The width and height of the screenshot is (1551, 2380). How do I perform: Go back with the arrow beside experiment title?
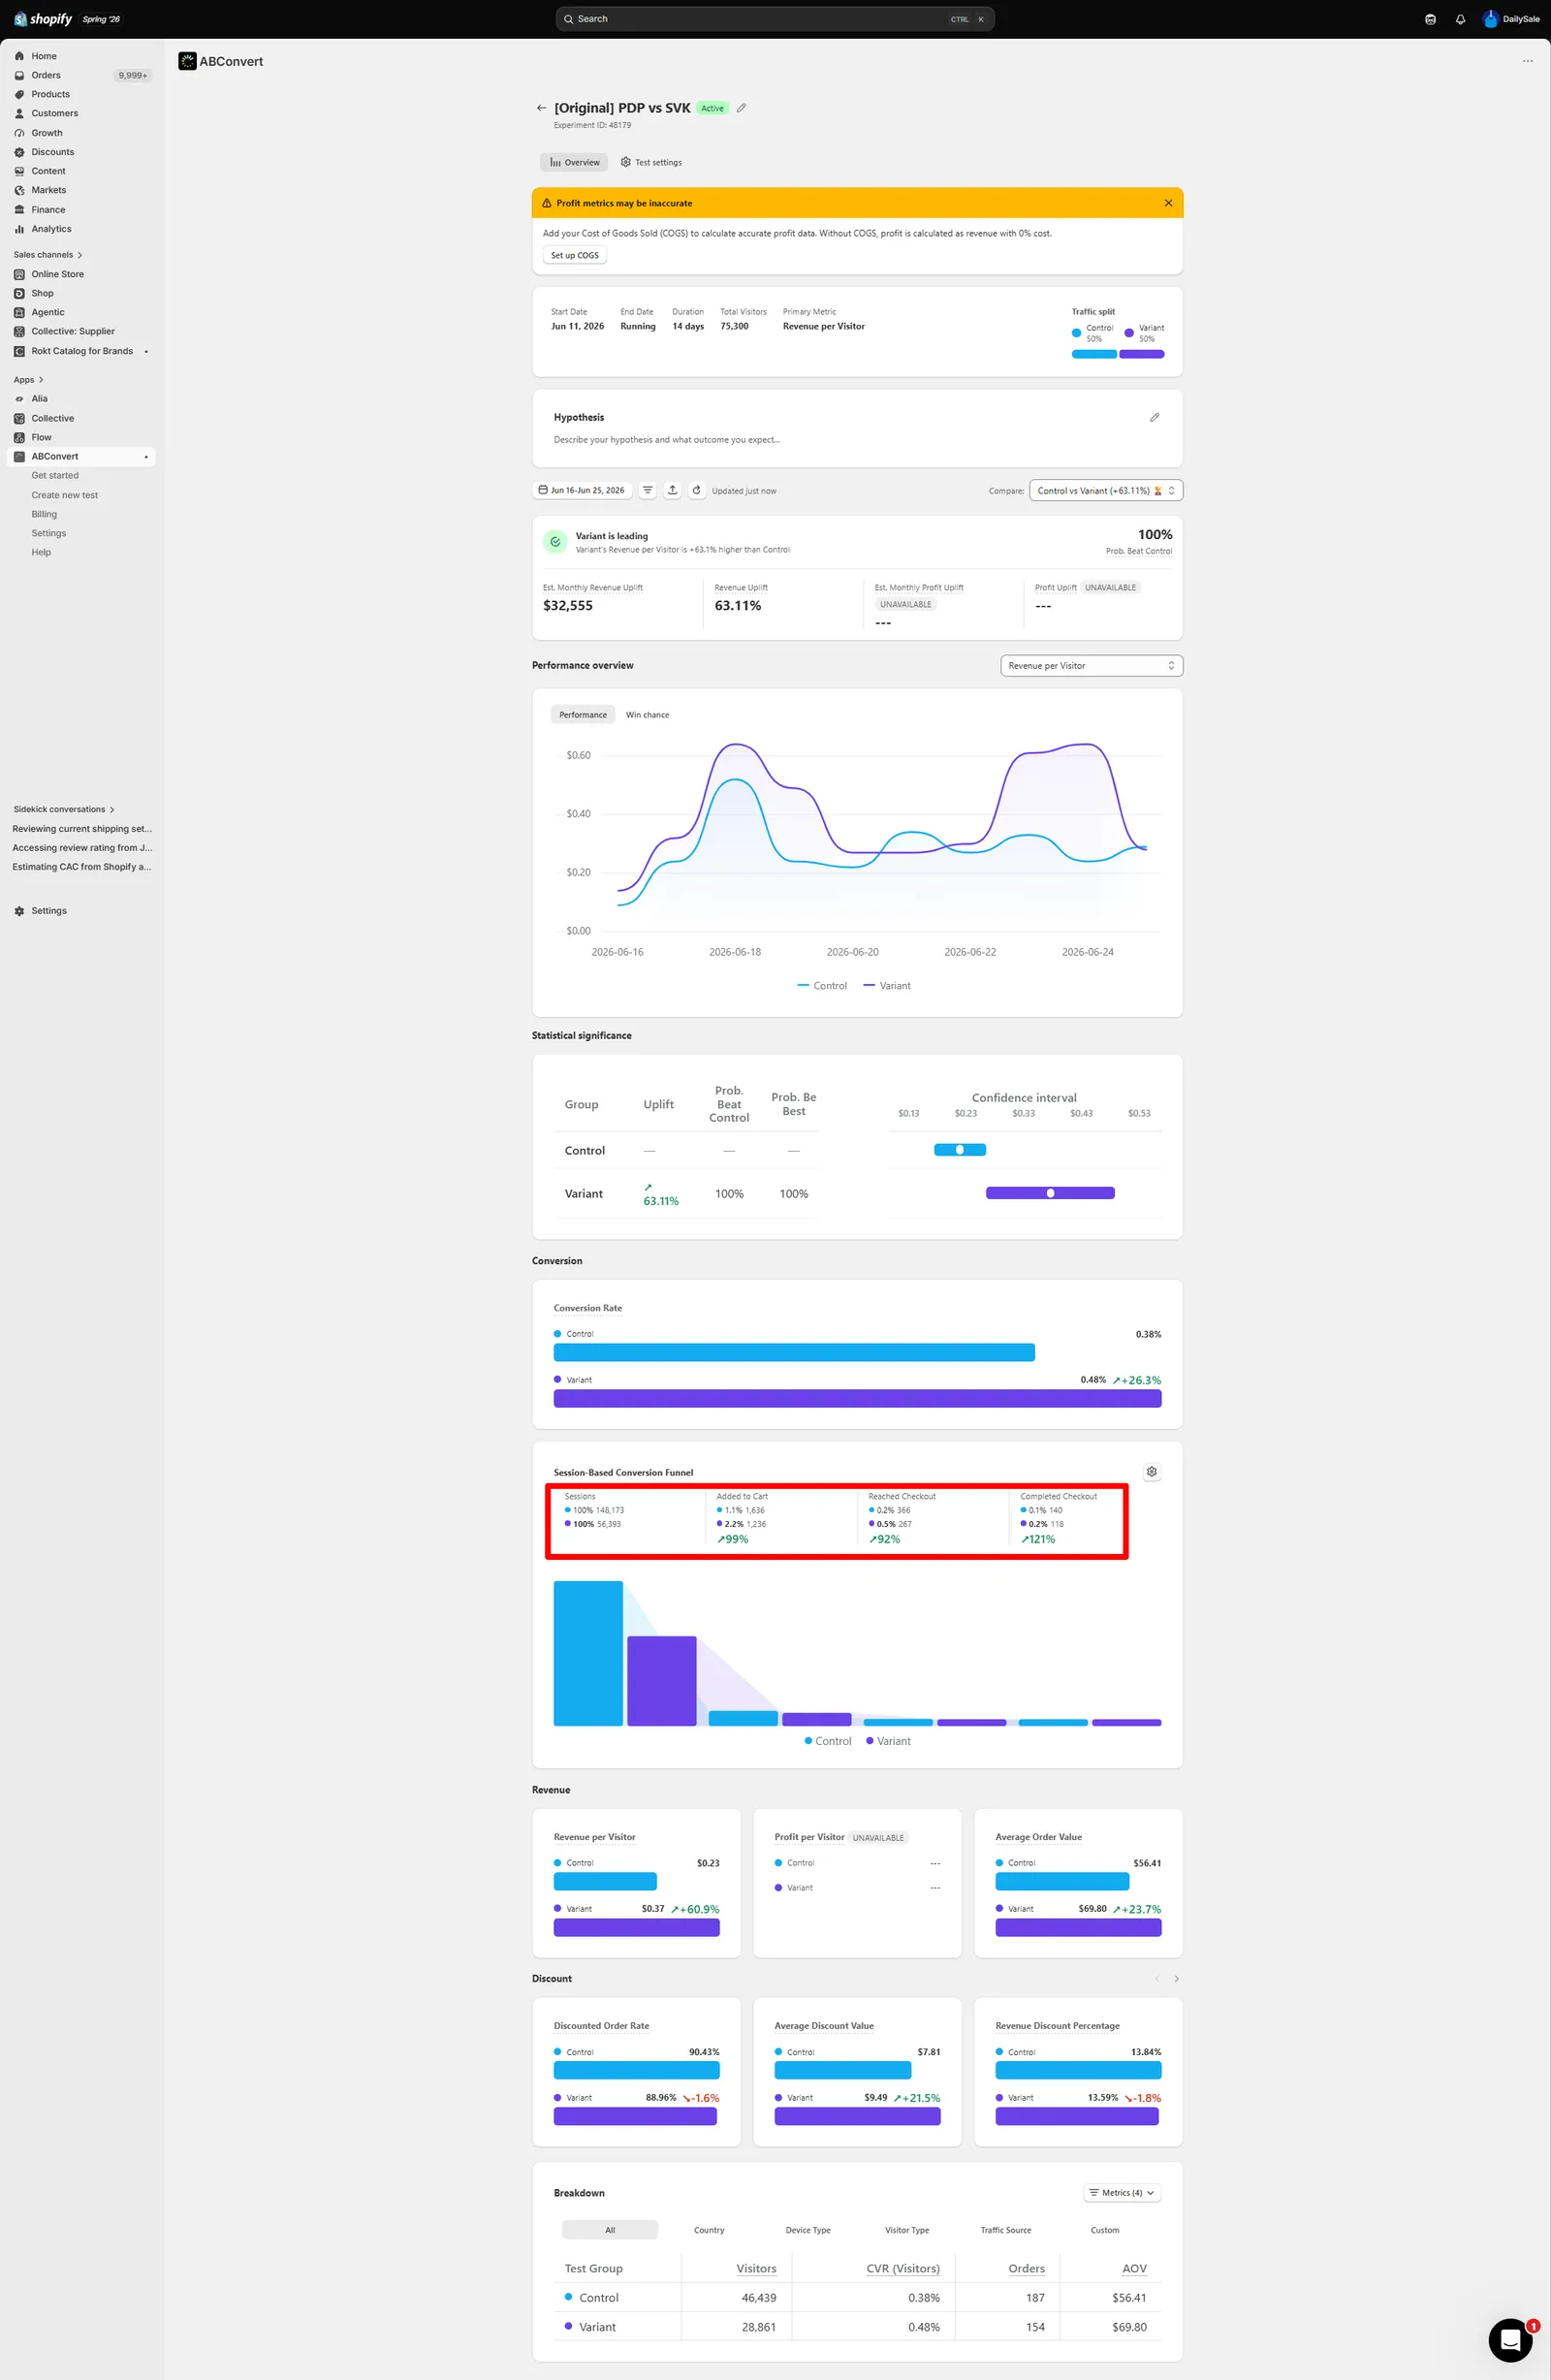click(541, 108)
